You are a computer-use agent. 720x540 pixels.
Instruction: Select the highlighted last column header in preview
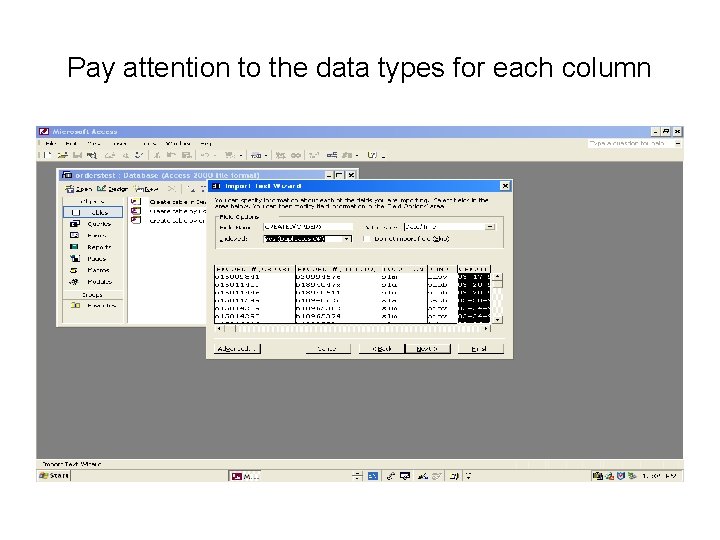(474, 269)
